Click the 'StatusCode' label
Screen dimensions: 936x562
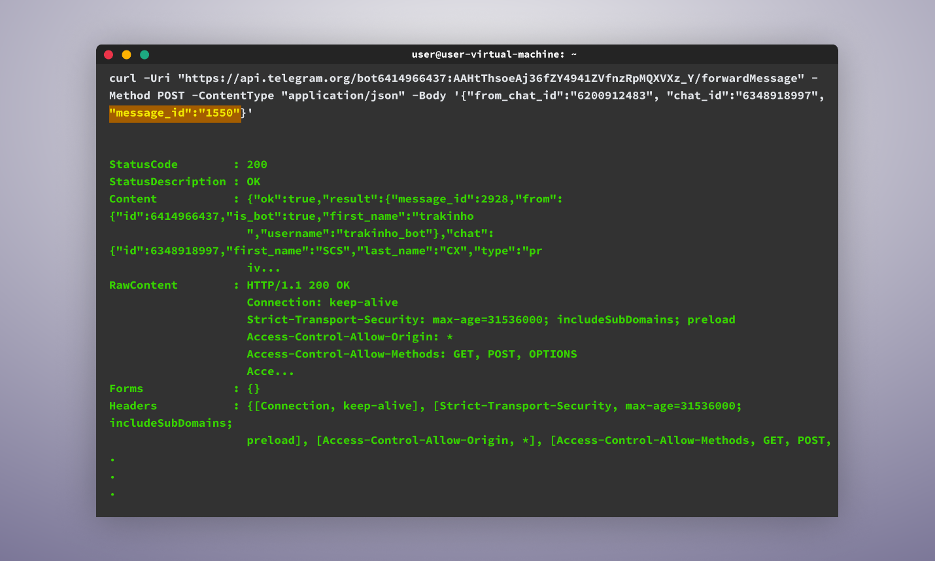coord(143,164)
